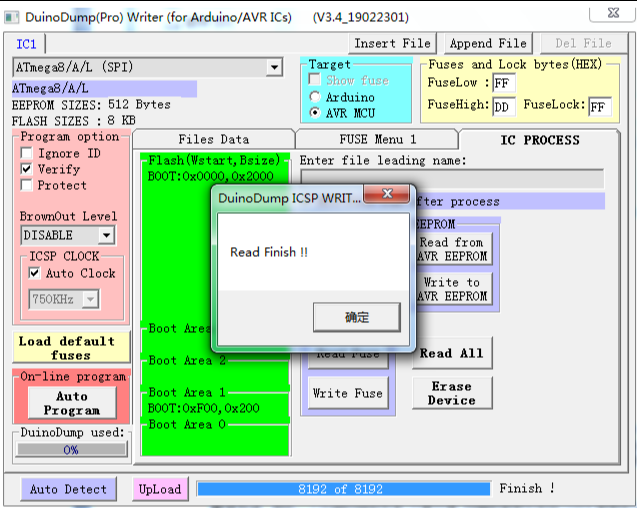The width and height of the screenshot is (637, 508).
Task: Expand the BrownOut Level DISABLE dropdown
Action: [x=106, y=235]
